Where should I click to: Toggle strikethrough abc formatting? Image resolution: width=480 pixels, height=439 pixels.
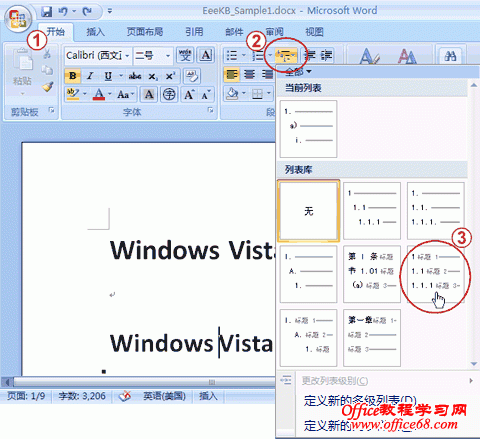135,76
